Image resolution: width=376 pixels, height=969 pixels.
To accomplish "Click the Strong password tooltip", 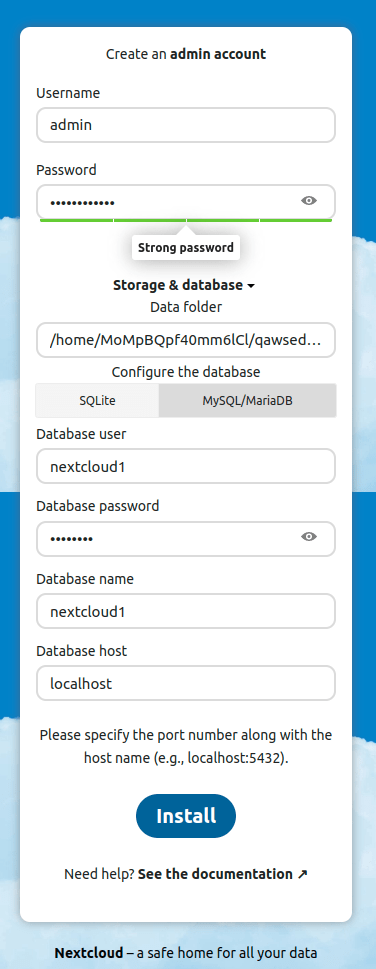I will pos(186,248).
